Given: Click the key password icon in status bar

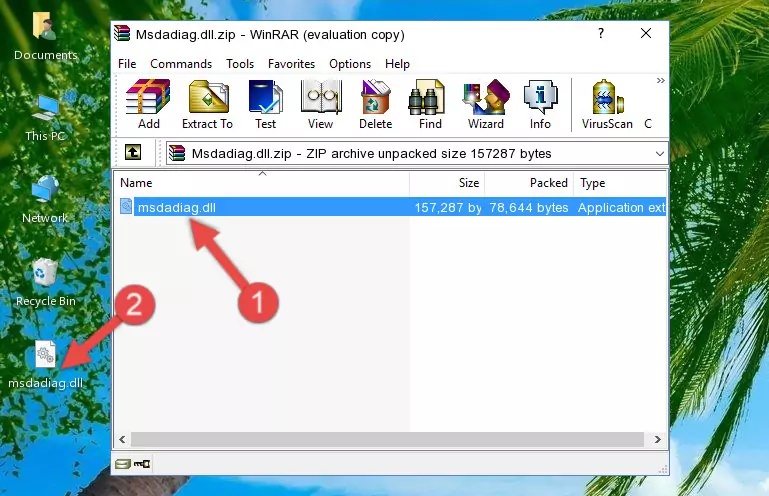Looking at the screenshot, I should (142, 463).
